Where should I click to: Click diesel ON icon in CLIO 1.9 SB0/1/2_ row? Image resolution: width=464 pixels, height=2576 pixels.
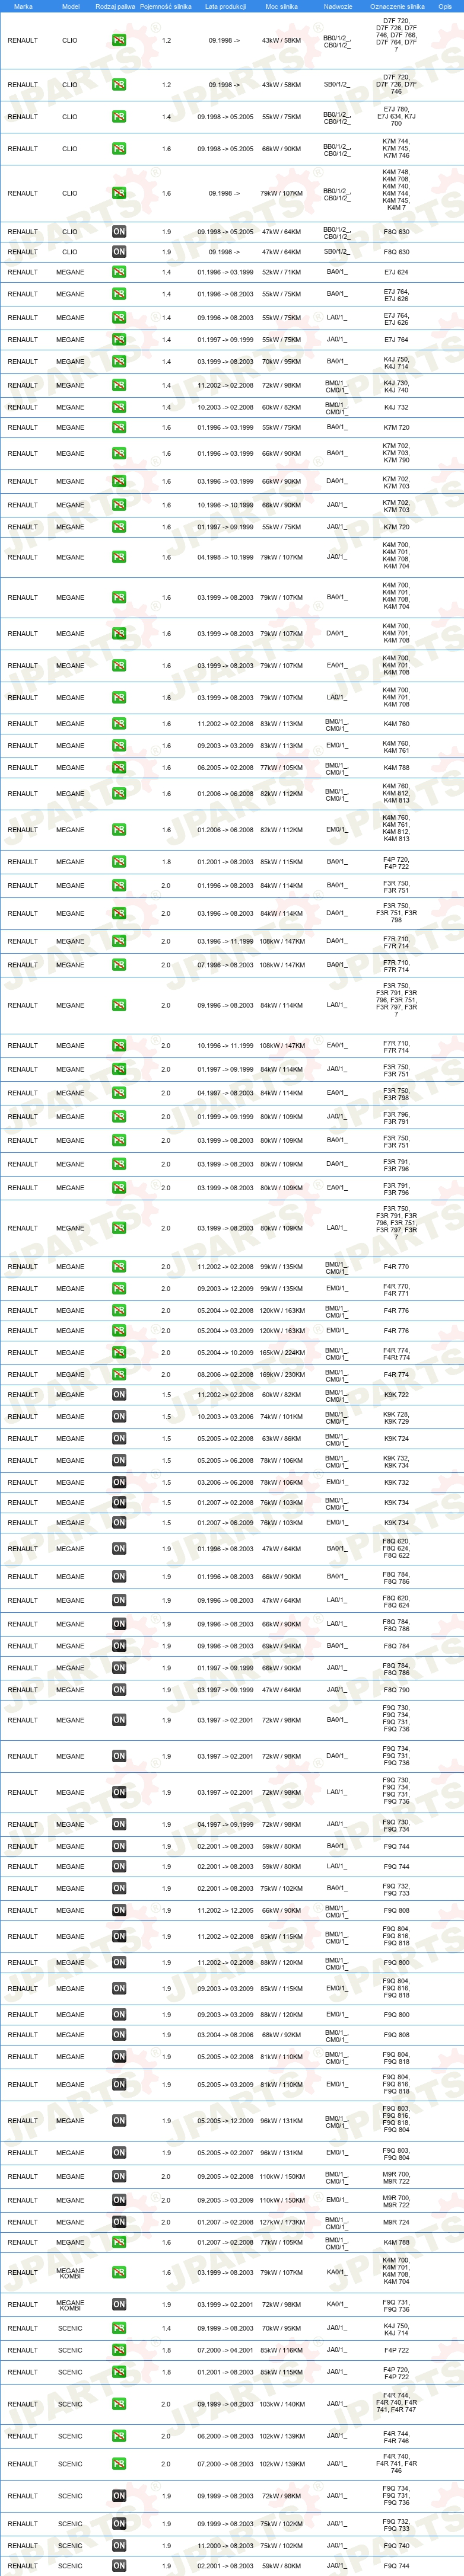[119, 252]
